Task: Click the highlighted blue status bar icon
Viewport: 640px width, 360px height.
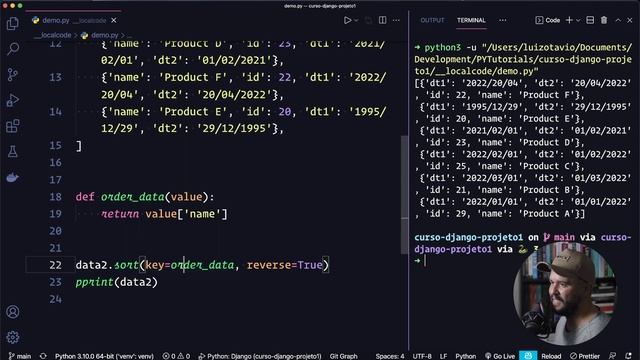Action: pyautogui.click(x=528, y=356)
